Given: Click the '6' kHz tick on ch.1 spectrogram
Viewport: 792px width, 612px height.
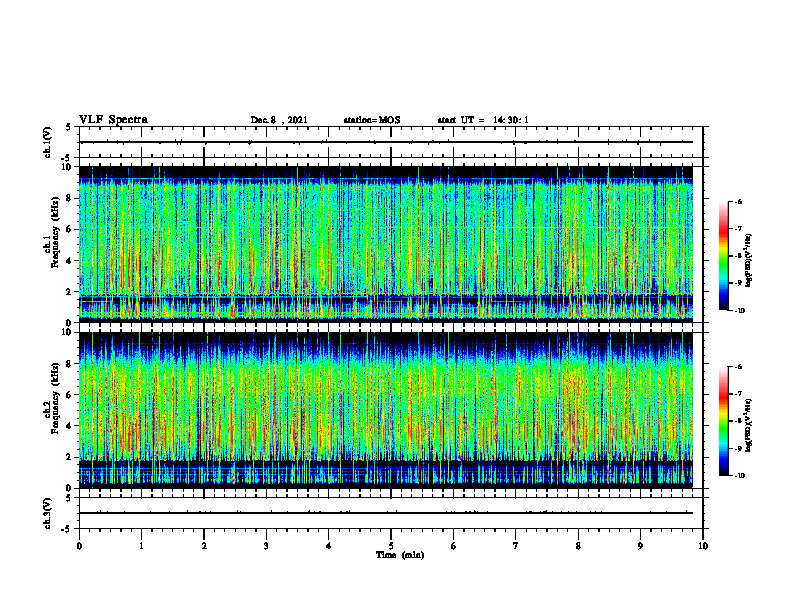Looking at the screenshot, I should click(70, 230).
